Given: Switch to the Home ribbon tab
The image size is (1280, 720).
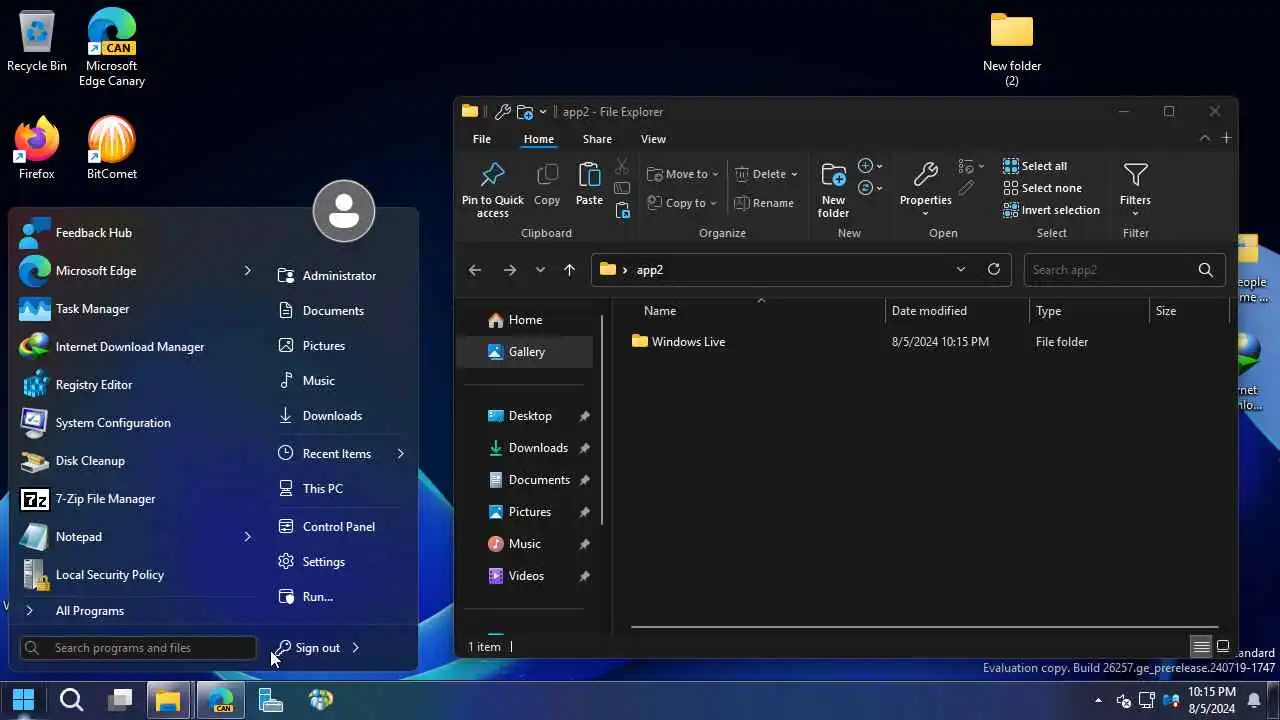Looking at the screenshot, I should point(538,139).
